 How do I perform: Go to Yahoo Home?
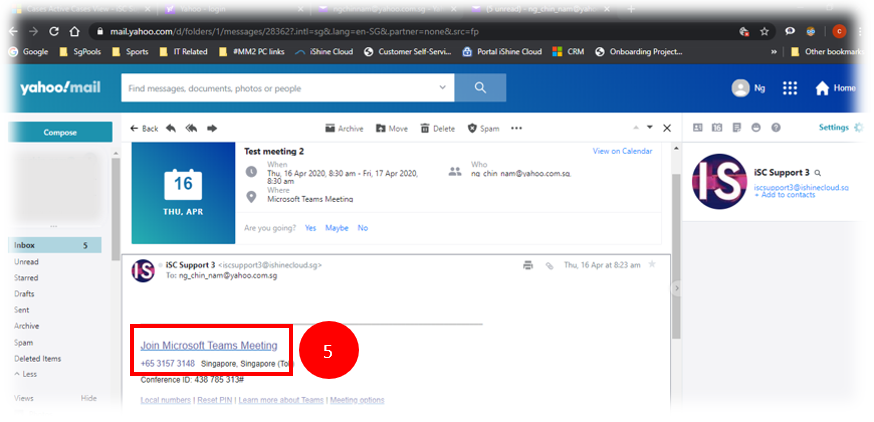coord(835,88)
